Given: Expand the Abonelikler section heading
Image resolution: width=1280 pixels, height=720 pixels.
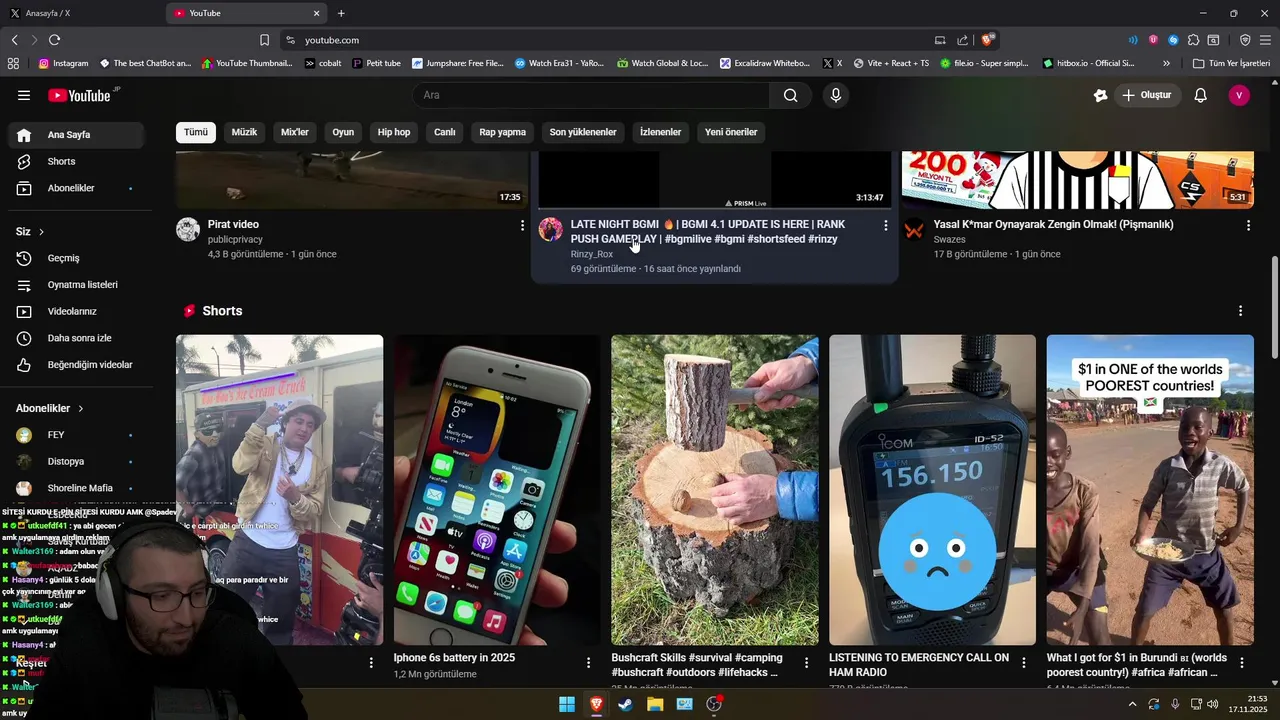Looking at the screenshot, I should [50, 408].
